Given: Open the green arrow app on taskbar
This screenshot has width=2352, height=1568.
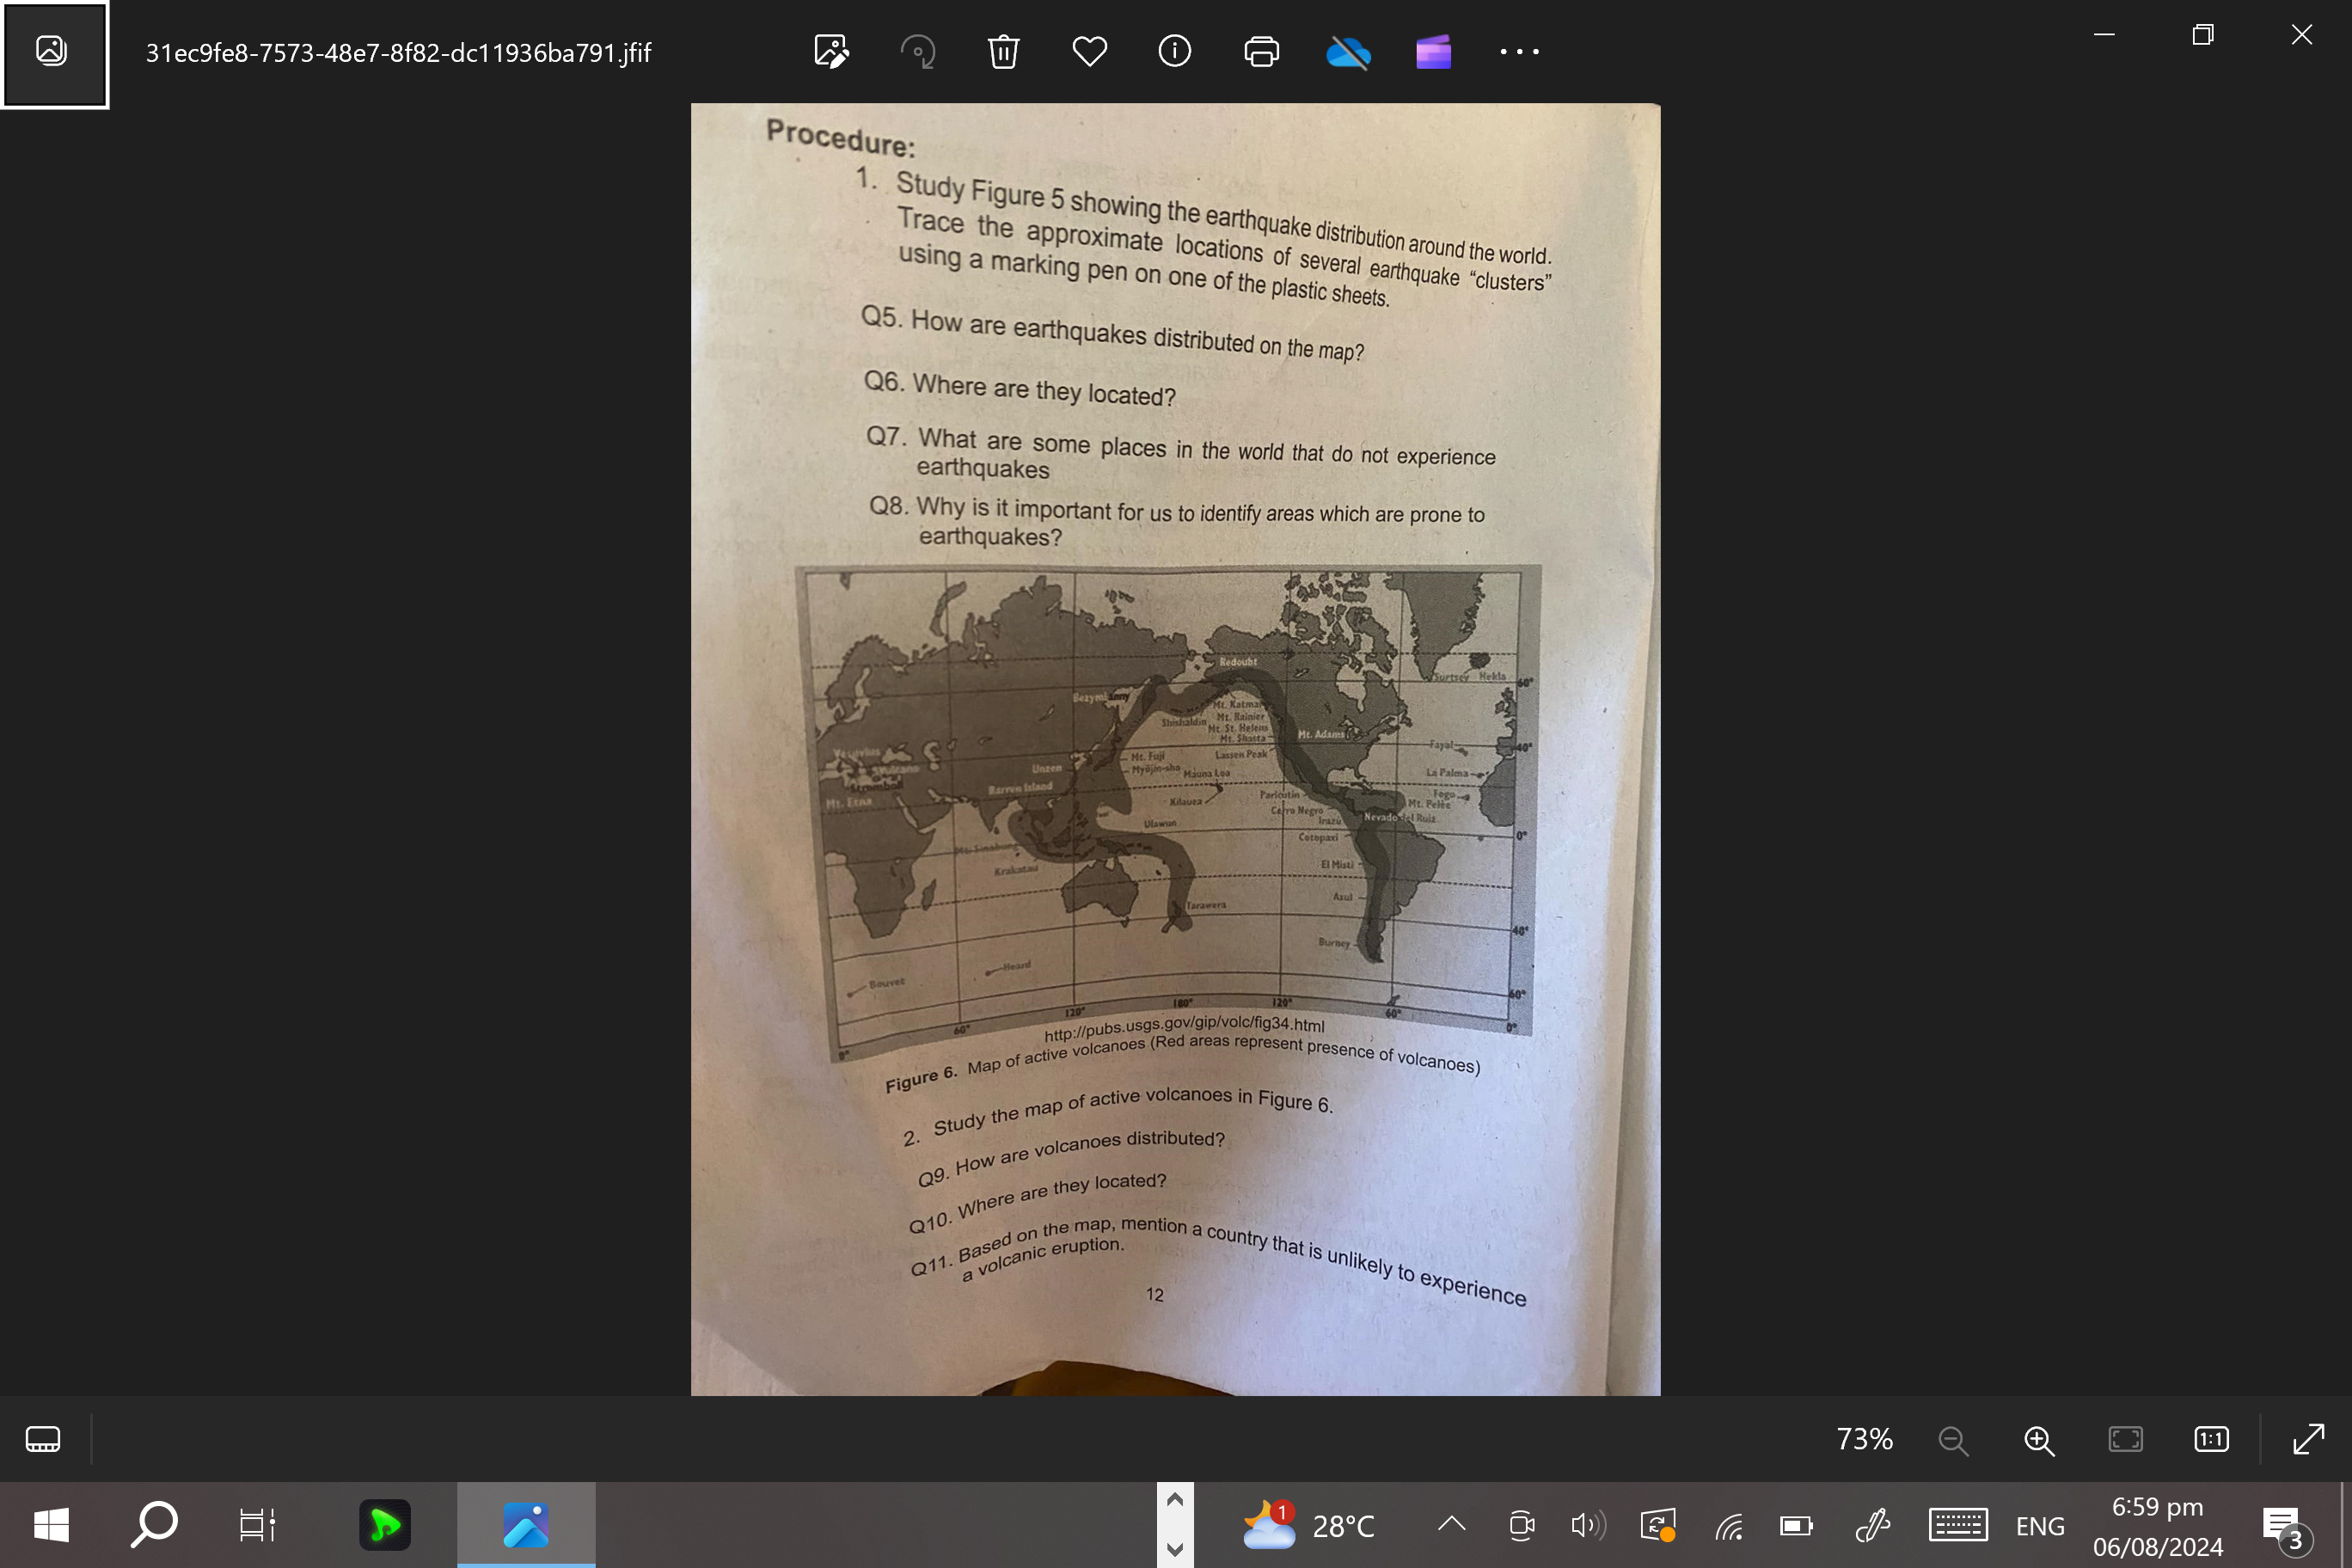Looking at the screenshot, I should coord(385,1525).
